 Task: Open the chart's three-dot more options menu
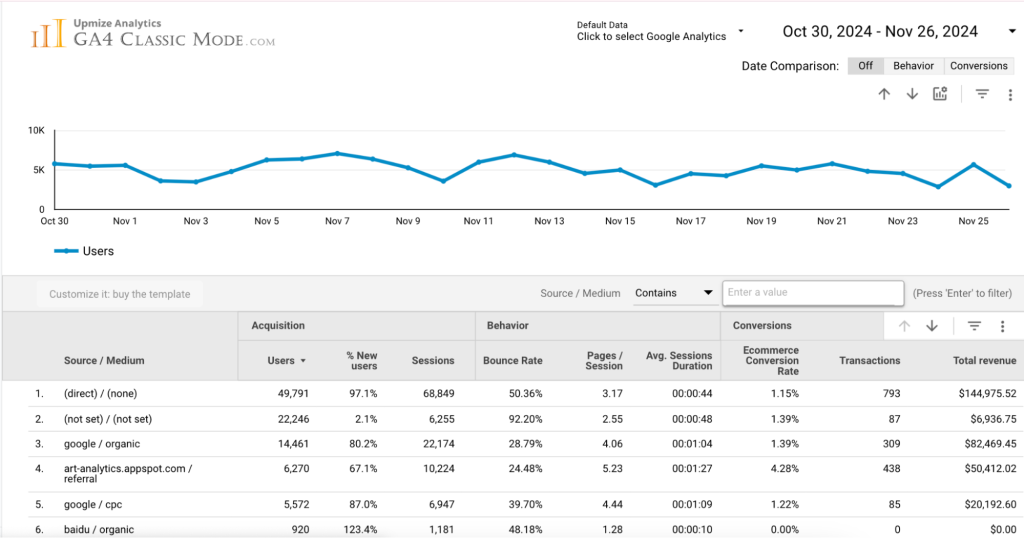[1010, 94]
